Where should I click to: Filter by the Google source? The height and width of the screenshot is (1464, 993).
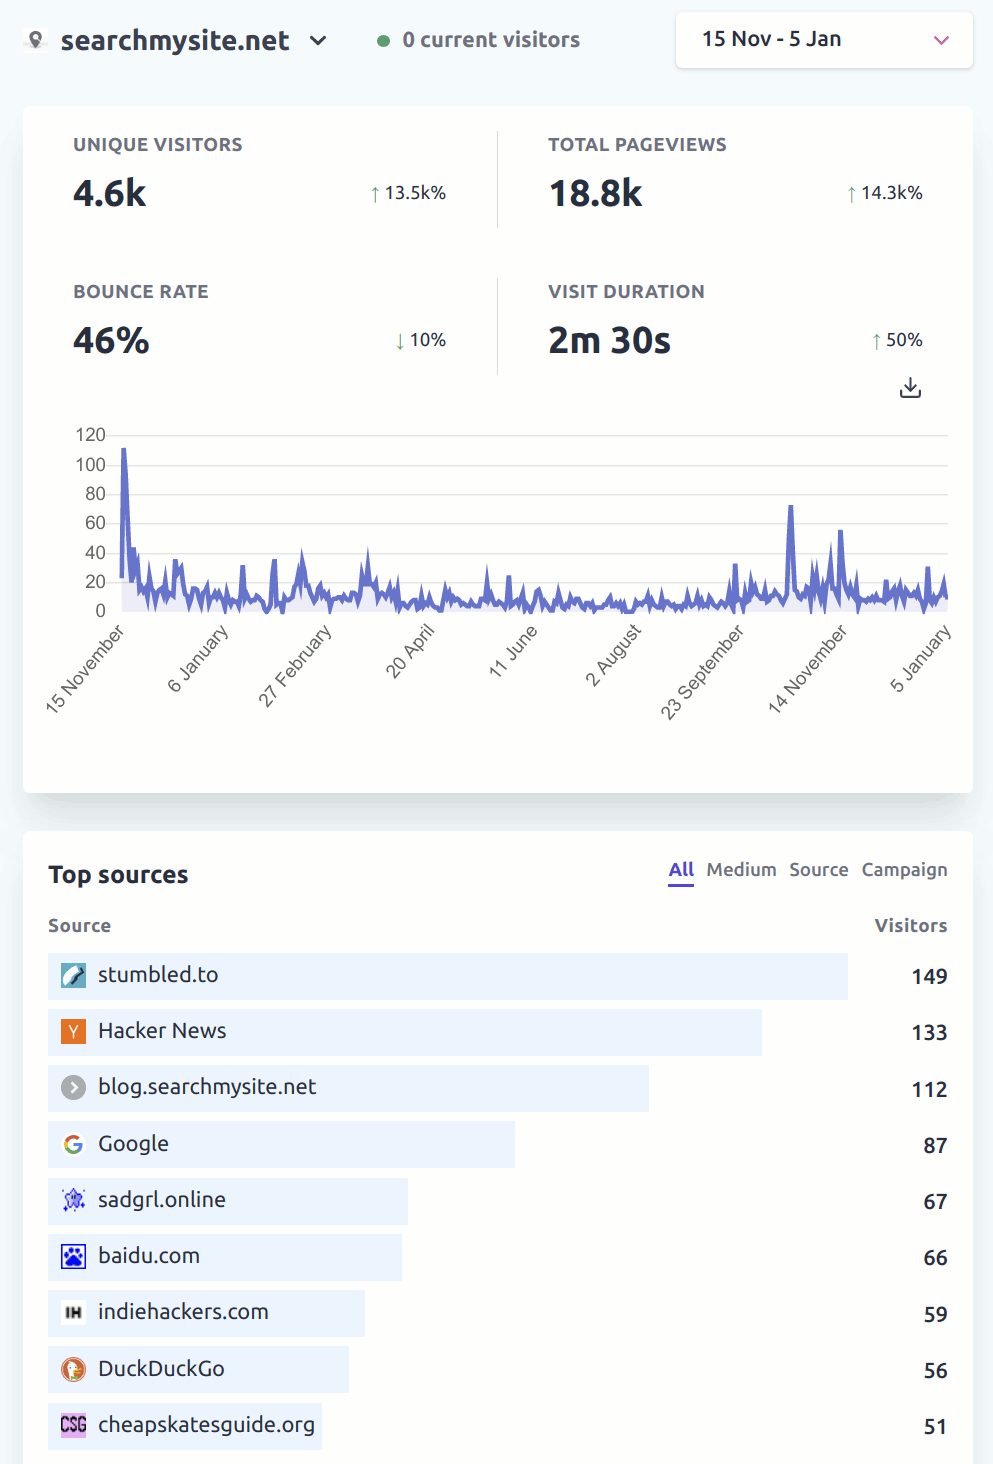(x=497, y=1144)
